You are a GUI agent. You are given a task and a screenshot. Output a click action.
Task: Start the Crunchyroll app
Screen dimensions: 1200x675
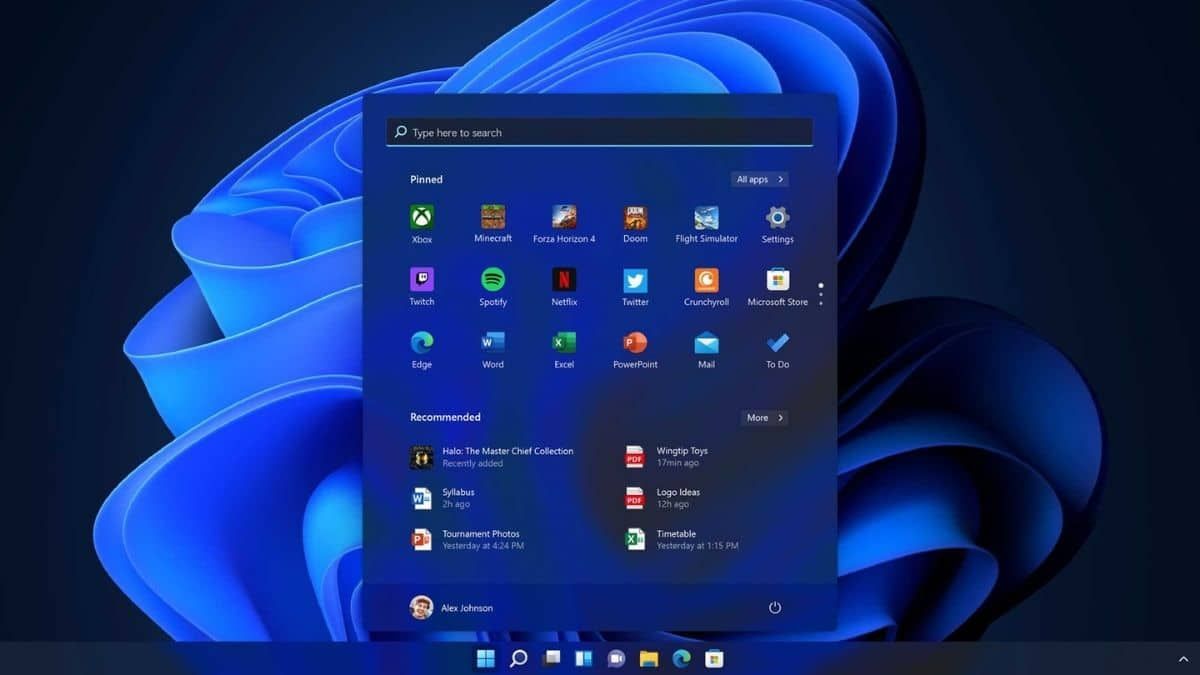point(706,282)
